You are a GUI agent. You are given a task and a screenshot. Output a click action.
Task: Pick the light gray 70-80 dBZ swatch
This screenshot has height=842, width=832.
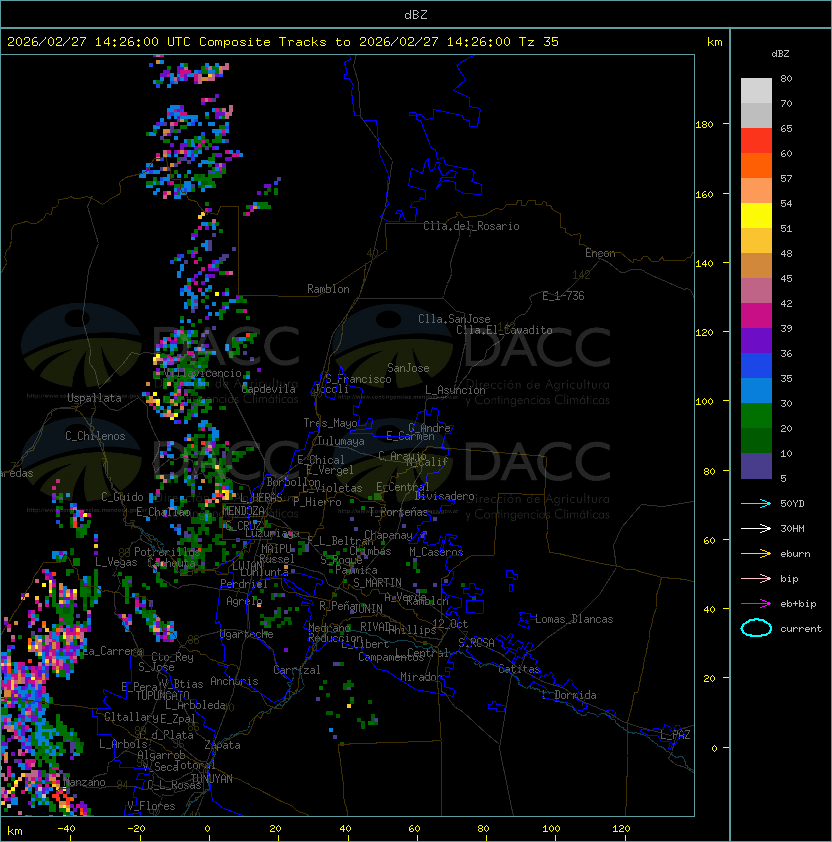(x=756, y=90)
